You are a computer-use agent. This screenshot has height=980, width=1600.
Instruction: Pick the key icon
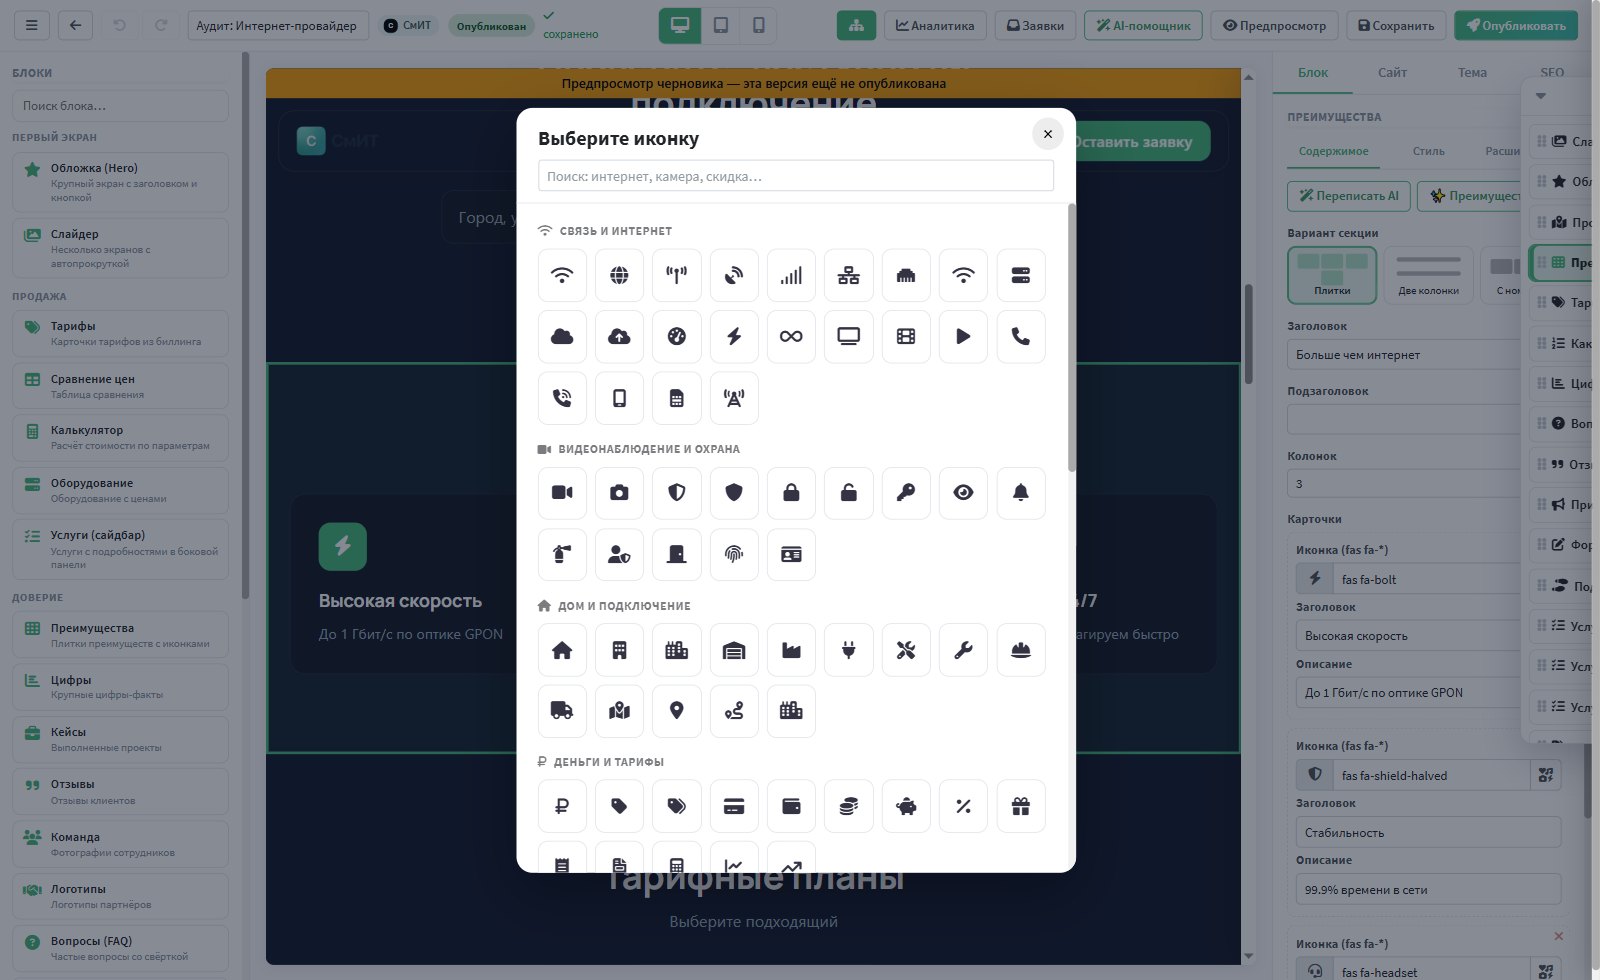[906, 493]
